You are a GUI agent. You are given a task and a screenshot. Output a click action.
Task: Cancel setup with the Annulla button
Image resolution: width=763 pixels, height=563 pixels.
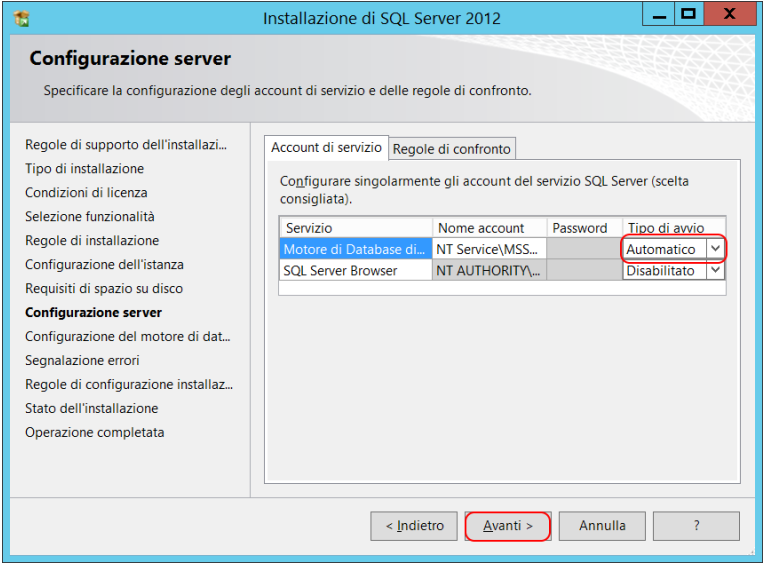(x=602, y=526)
